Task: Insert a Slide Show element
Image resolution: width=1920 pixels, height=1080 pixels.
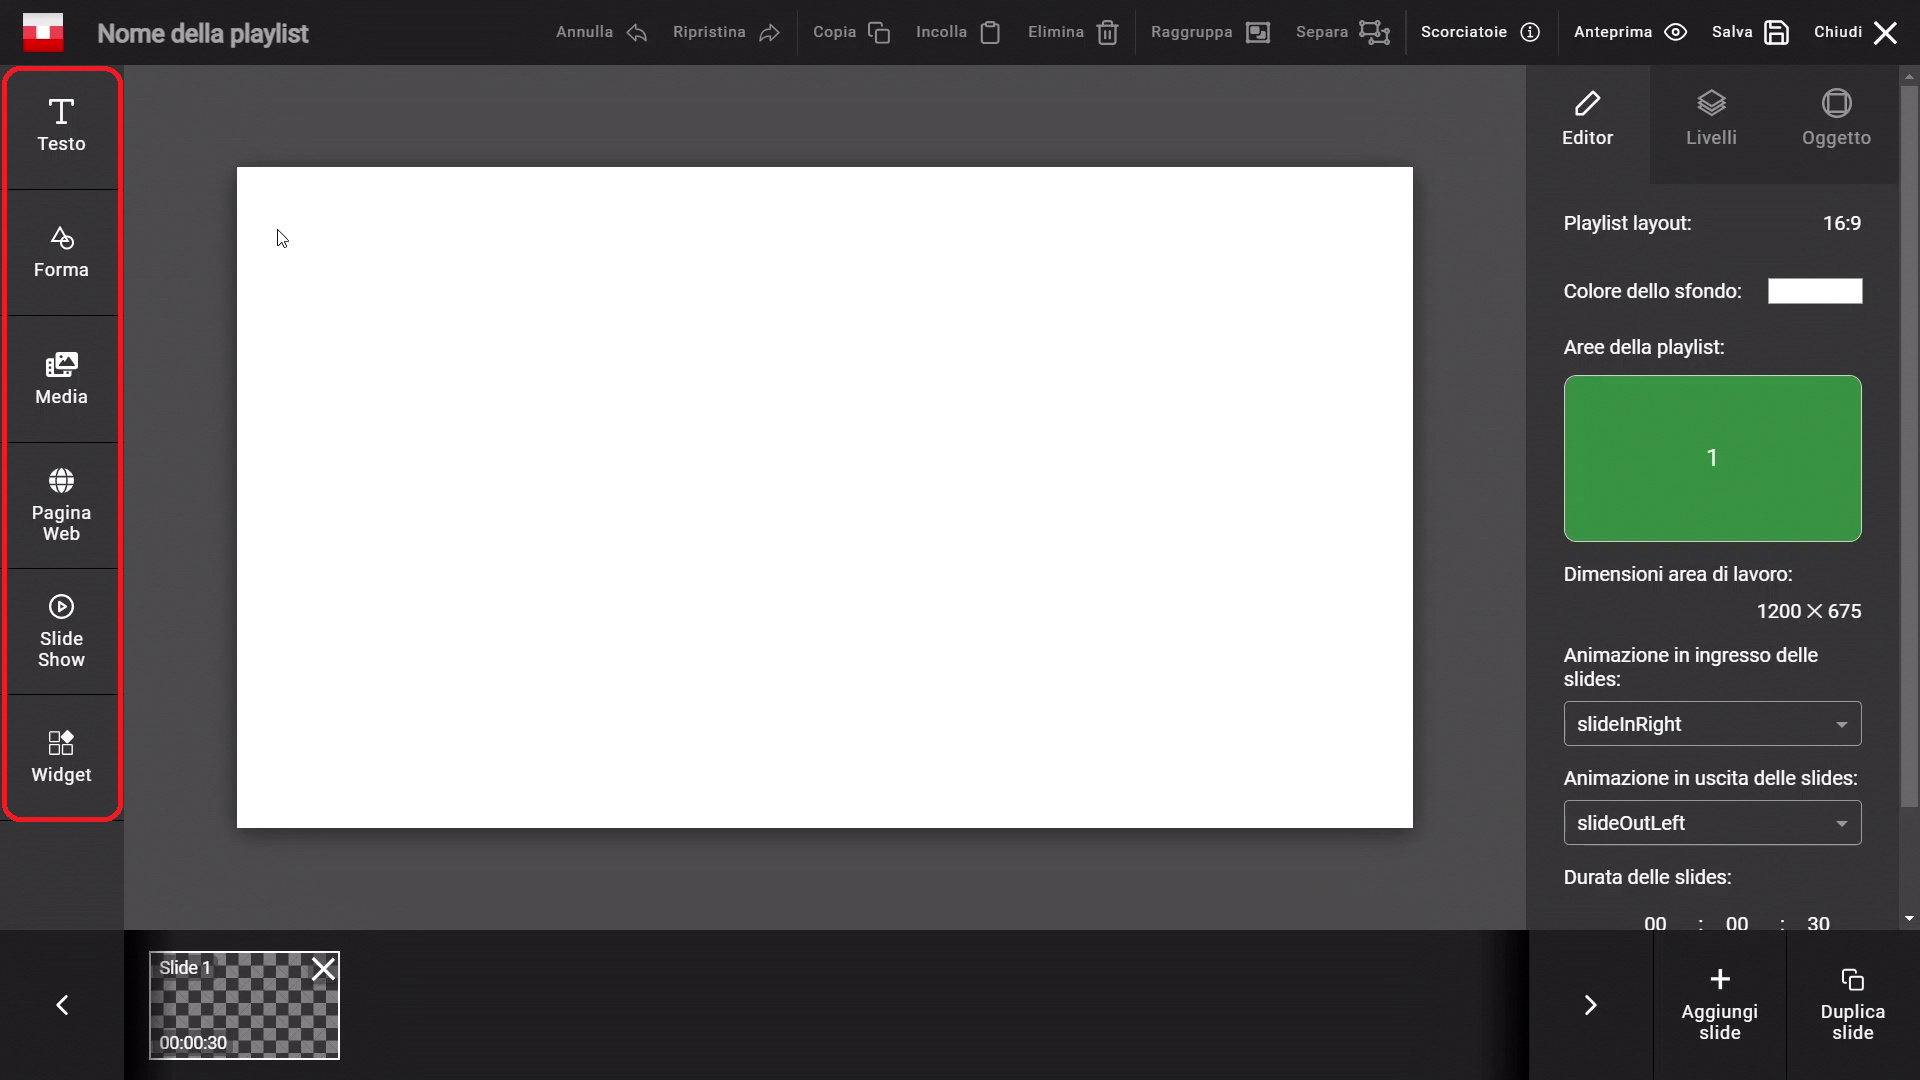Action: [x=61, y=631]
